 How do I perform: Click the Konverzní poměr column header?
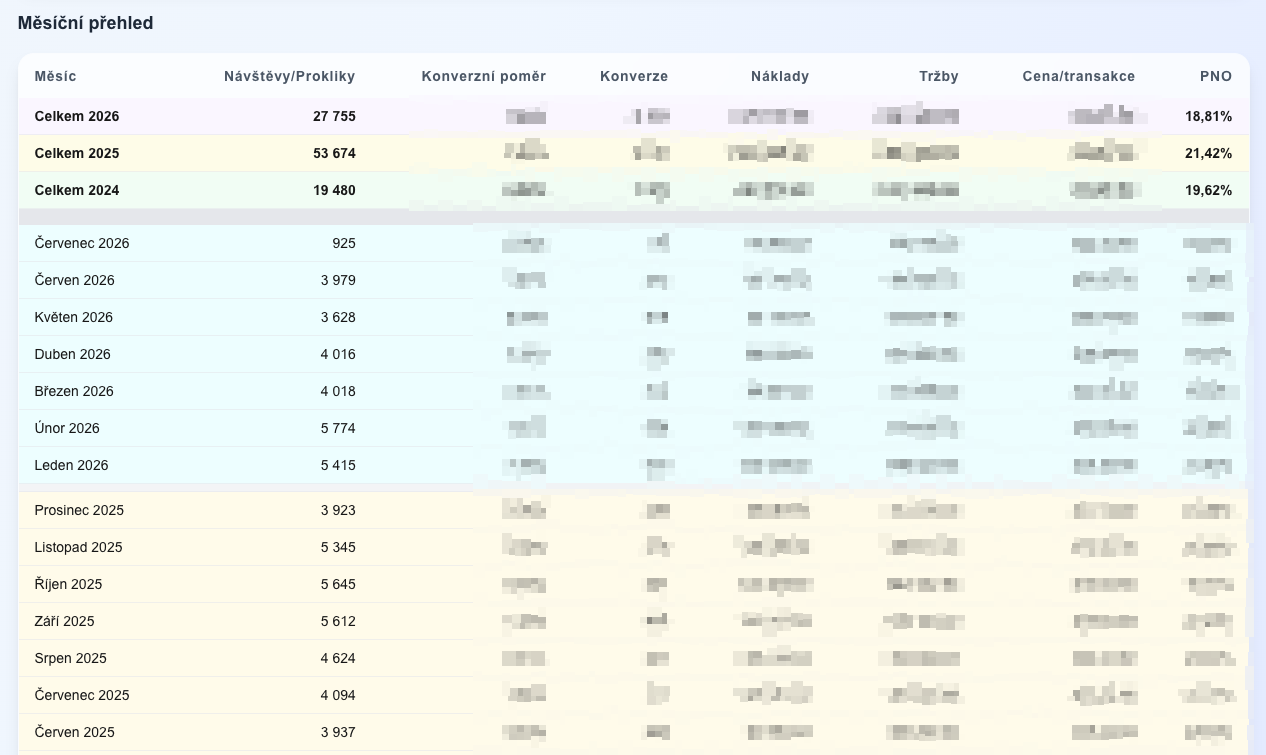coord(484,76)
